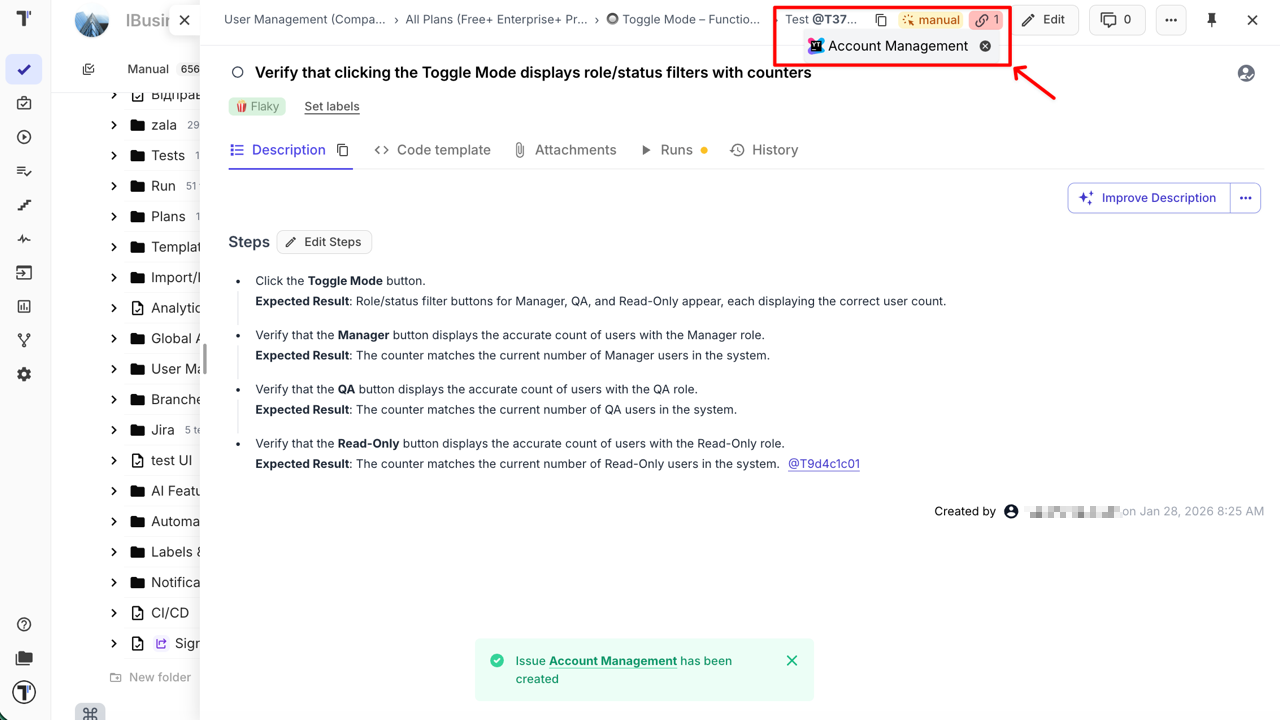Open the Runs section in the left sidebar
The height and width of the screenshot is (720, 1280).
[x=24, y=137]
